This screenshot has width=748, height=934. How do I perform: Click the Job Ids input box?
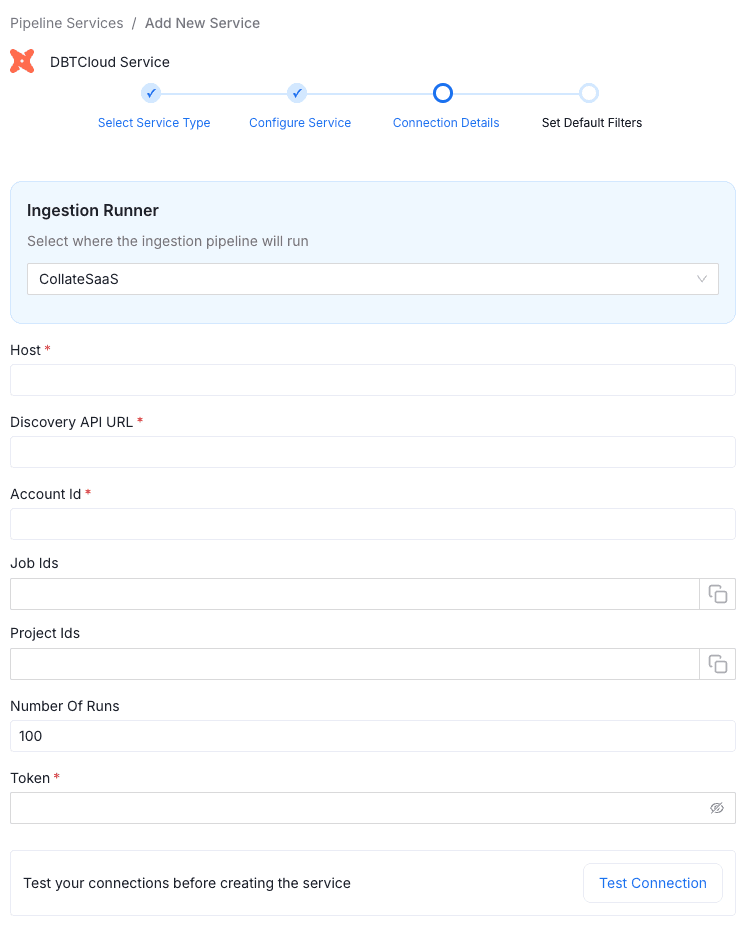click(x=355, y=594)
